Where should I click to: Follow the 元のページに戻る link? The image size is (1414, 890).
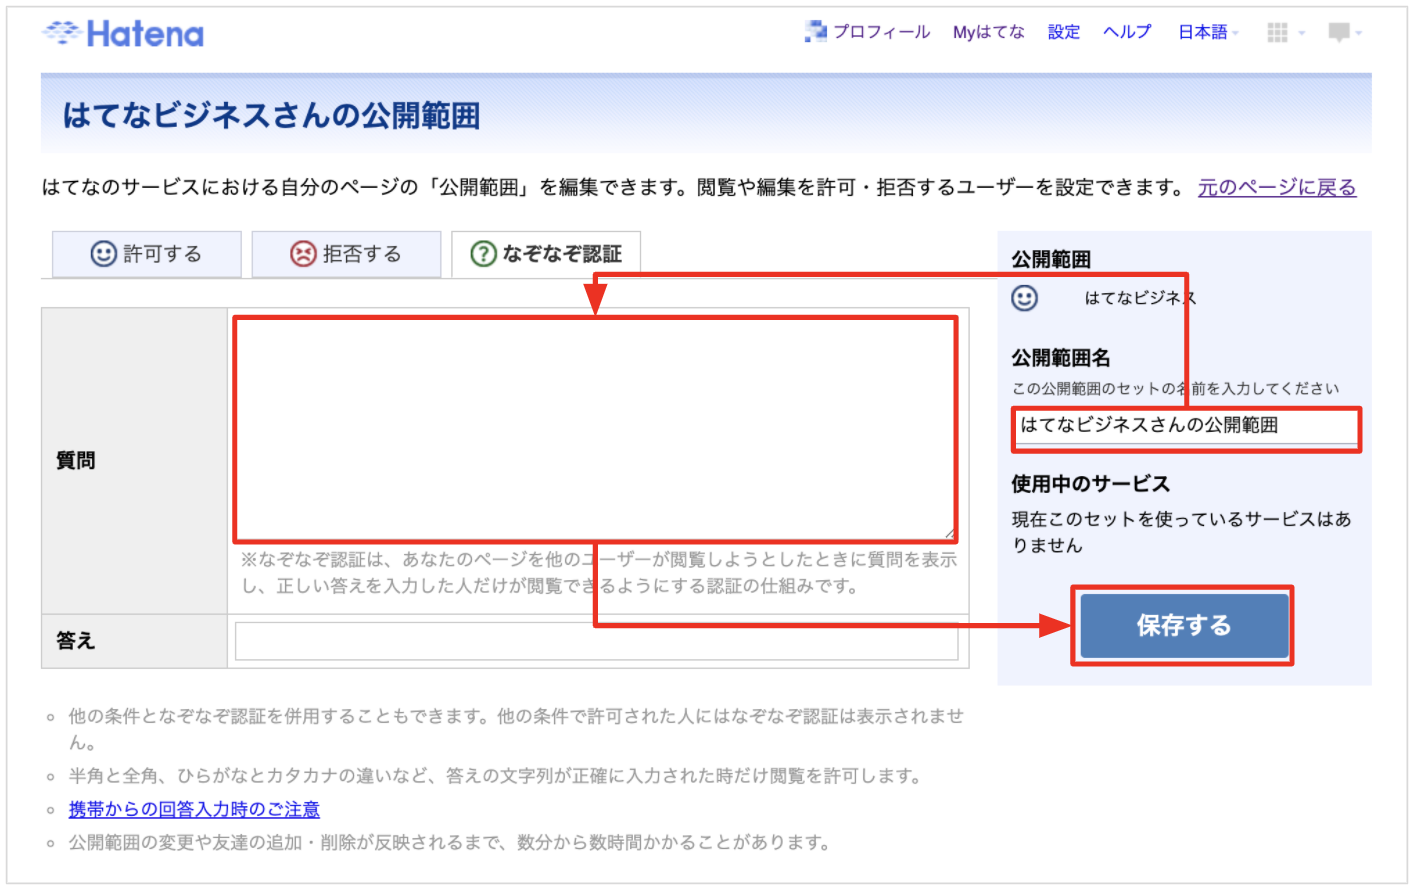1277,187
